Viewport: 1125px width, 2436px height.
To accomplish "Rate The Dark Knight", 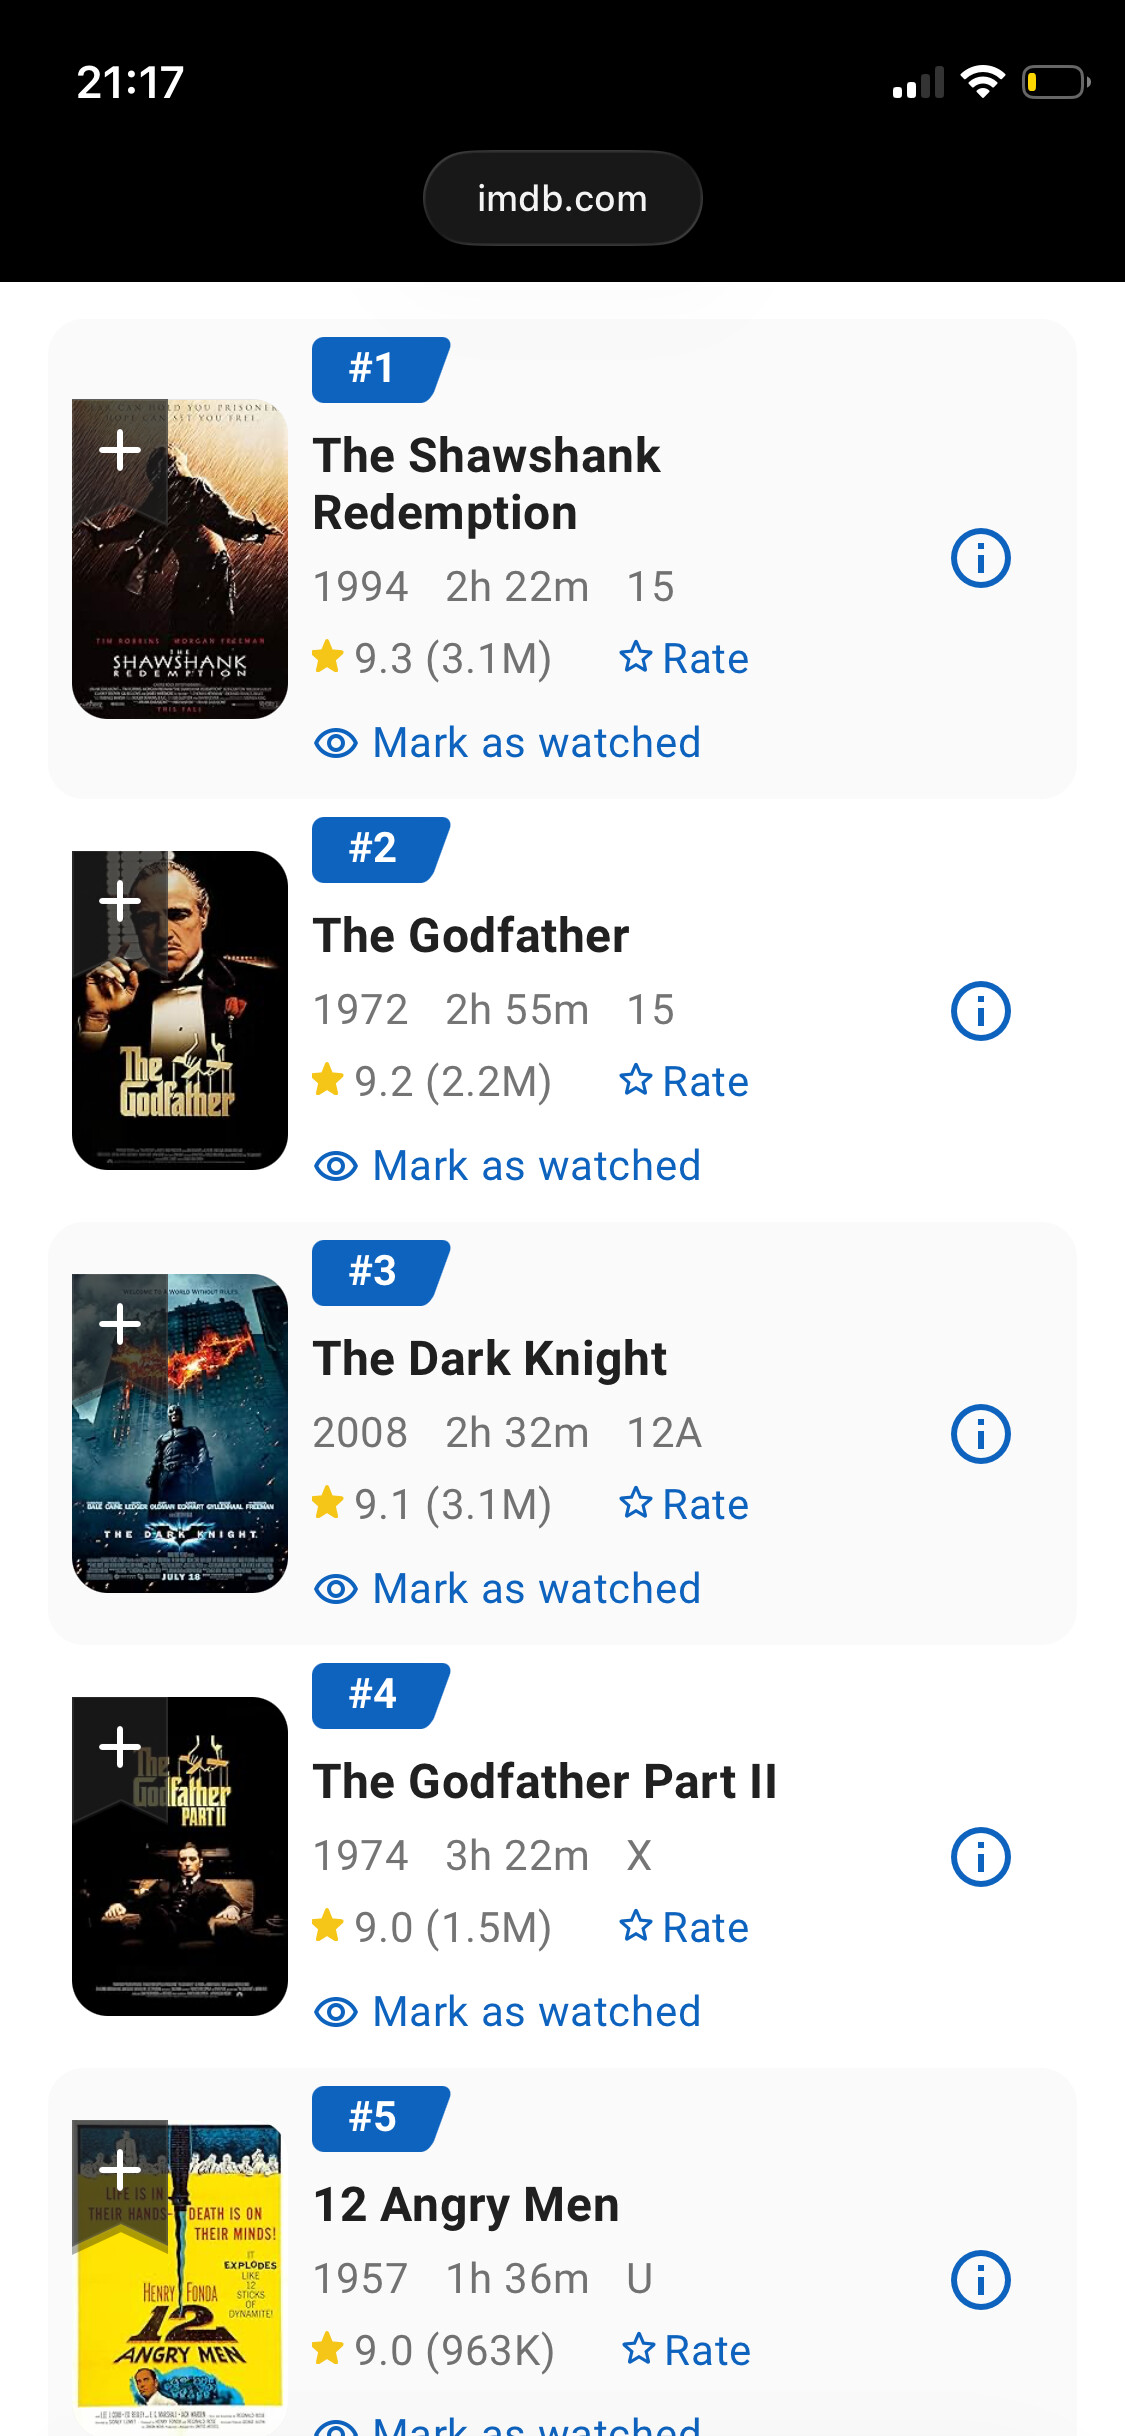I will click(684, 1505).
